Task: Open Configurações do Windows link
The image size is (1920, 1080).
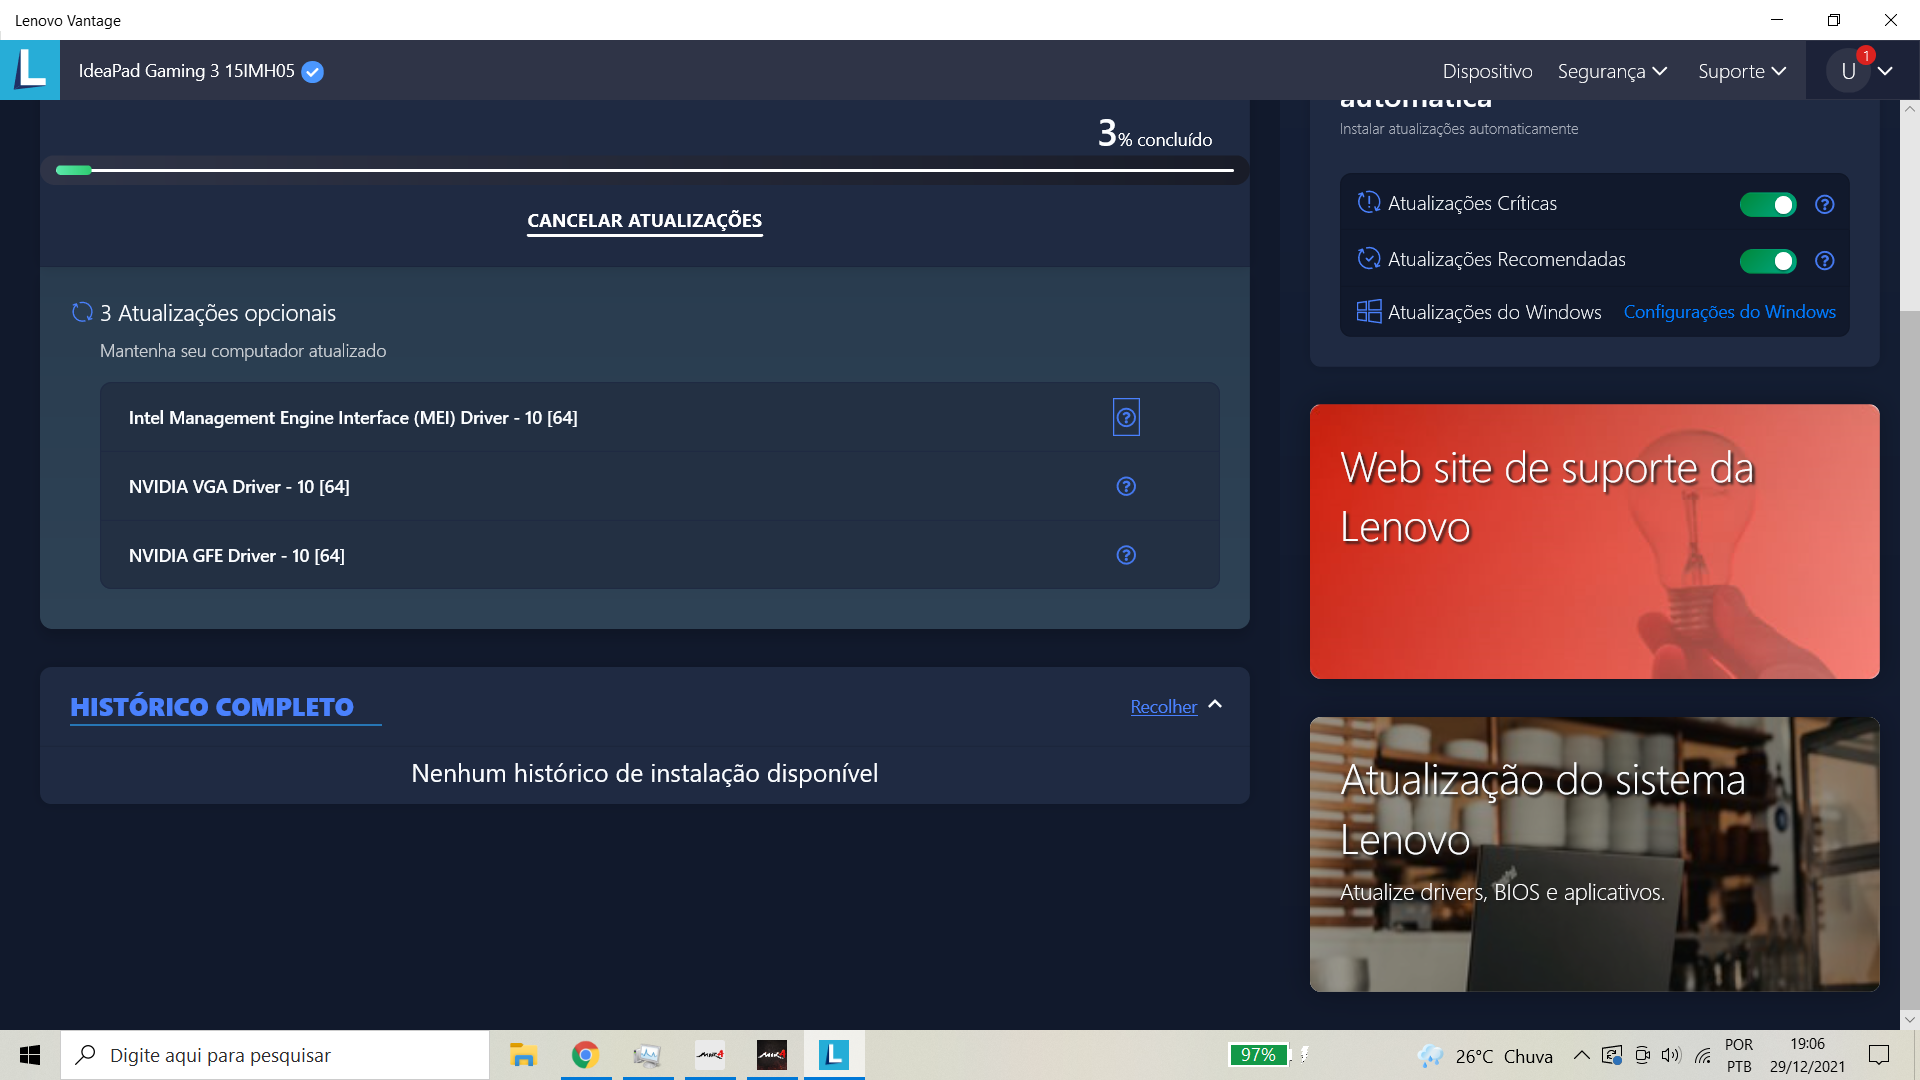Action: [x=1729, y=312]
